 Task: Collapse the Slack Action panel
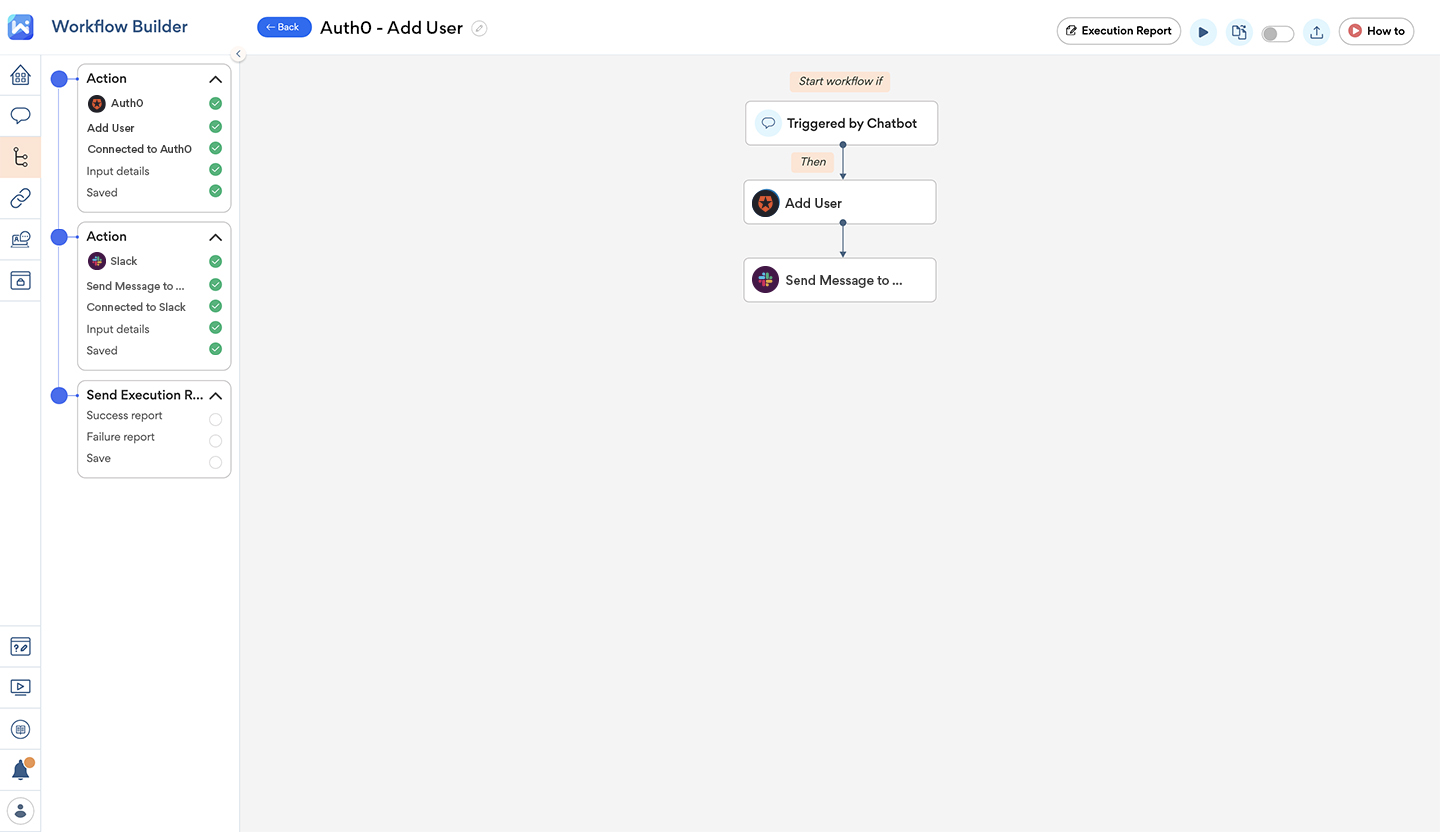(215, 237)
